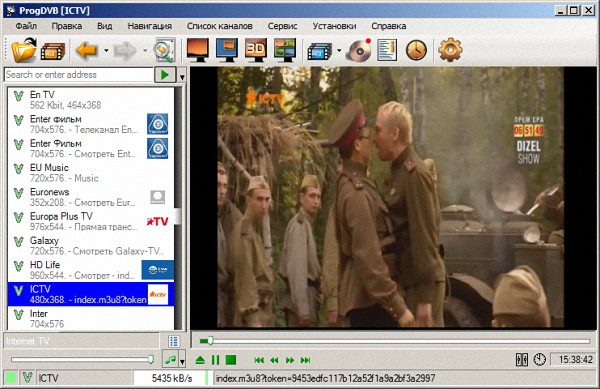Select the Europa Plus TV channel
This screenshot has width=600, height=389.
pos(91,221)
